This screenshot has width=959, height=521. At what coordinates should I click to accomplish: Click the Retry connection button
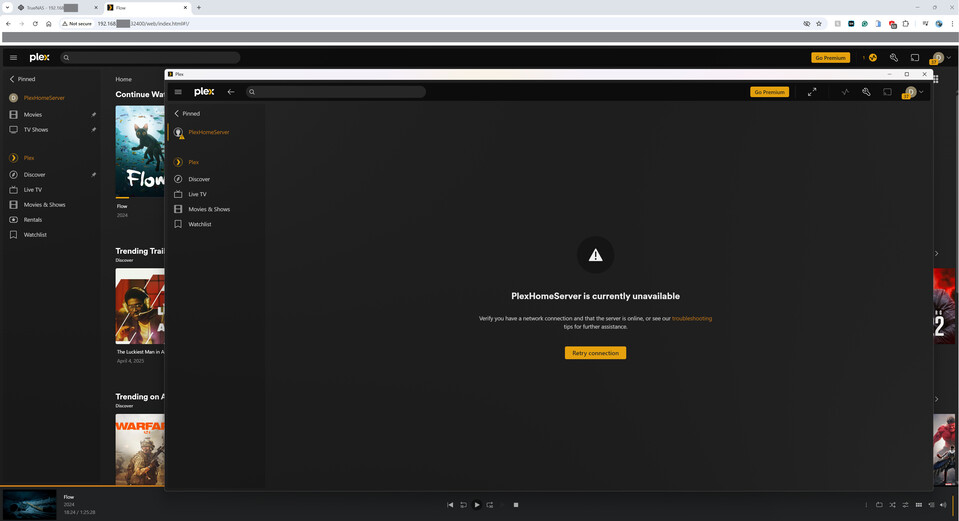[x=595, y=353]
